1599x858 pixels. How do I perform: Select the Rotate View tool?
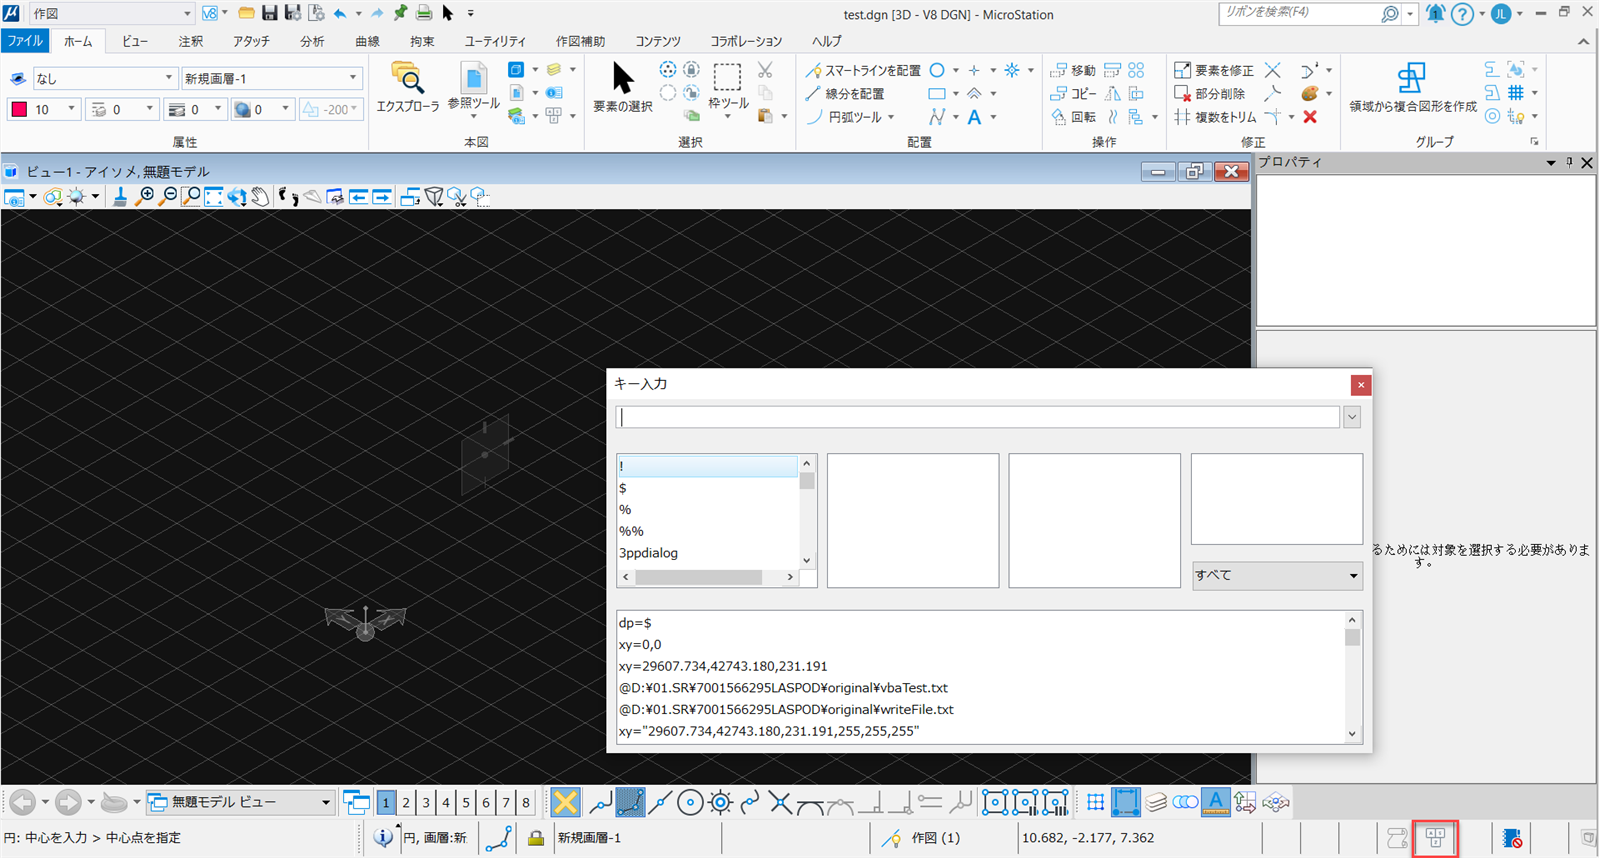[237, 197]
